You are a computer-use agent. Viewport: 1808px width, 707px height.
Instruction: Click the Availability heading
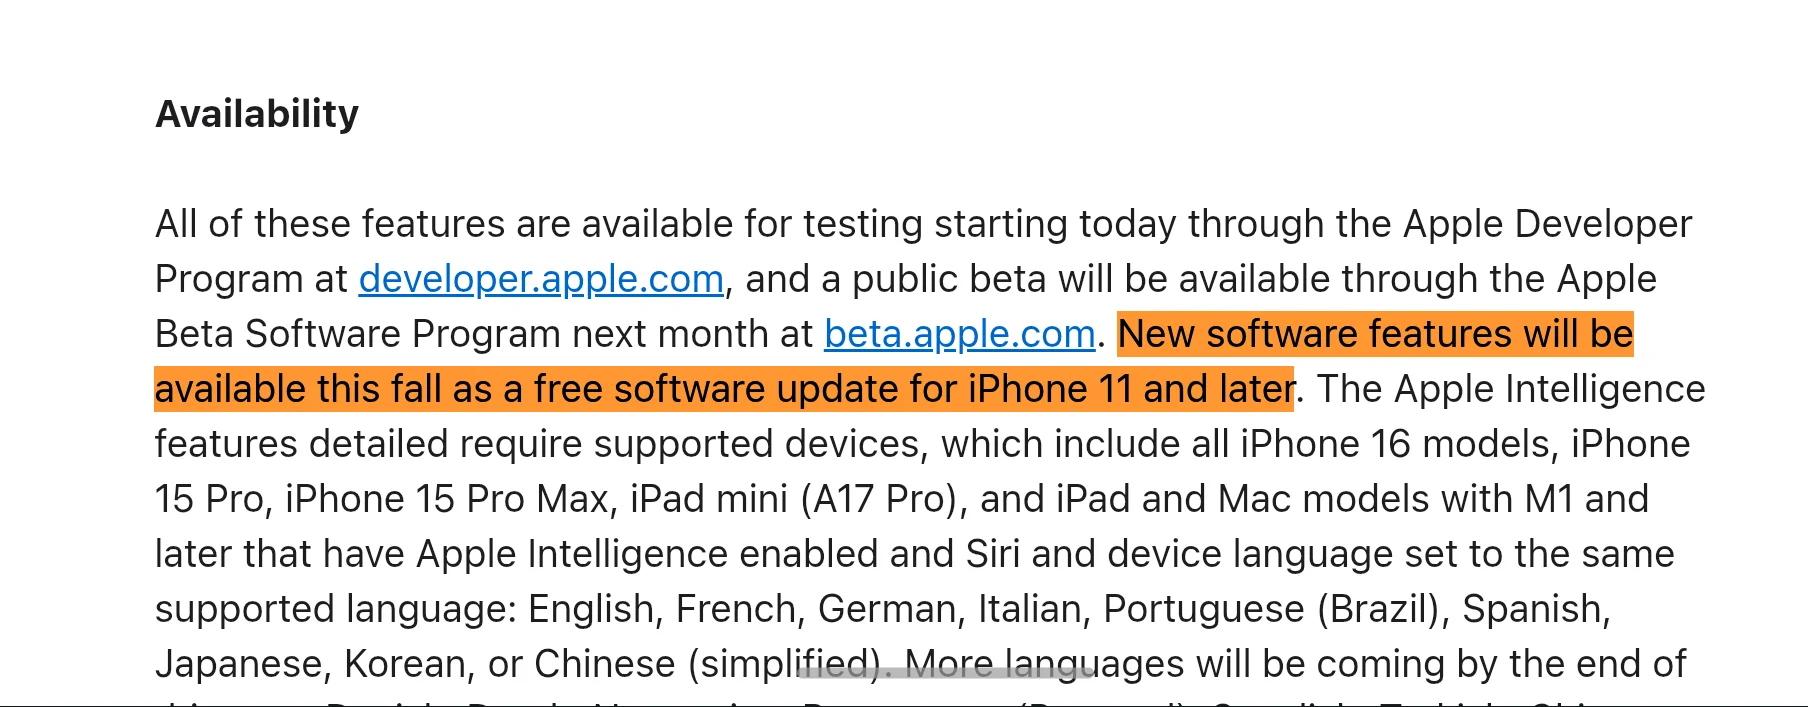click(x=257, y=114)
